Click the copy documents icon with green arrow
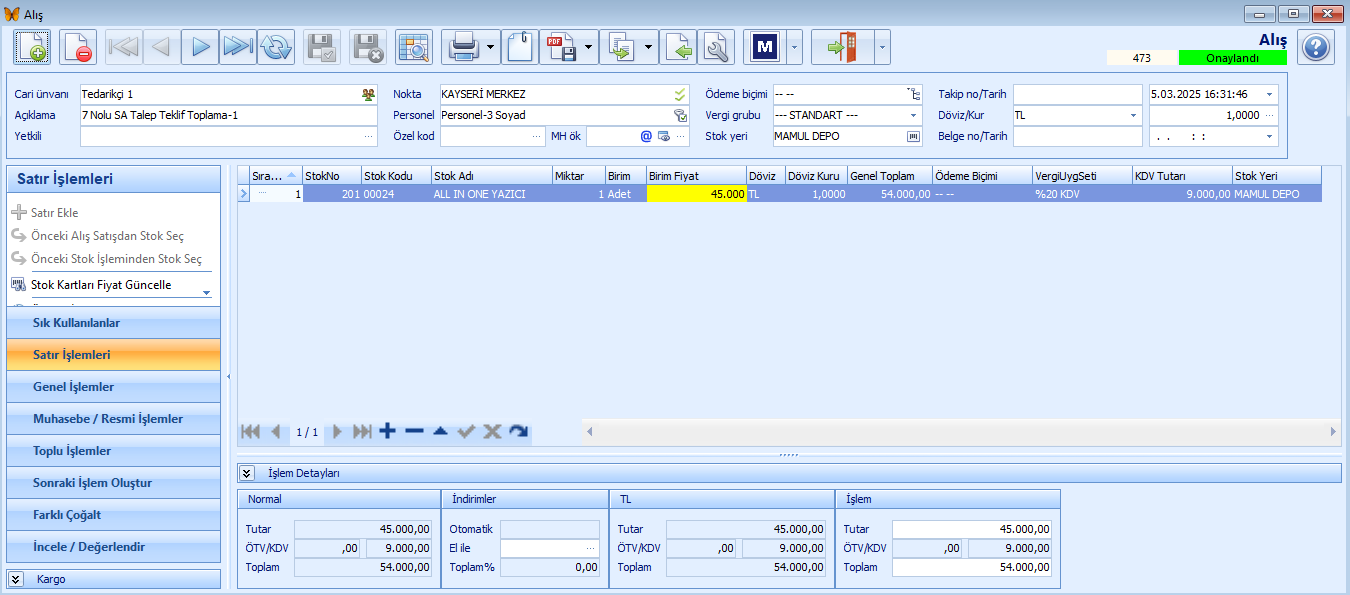1350x595 pixels. [620, 47]
